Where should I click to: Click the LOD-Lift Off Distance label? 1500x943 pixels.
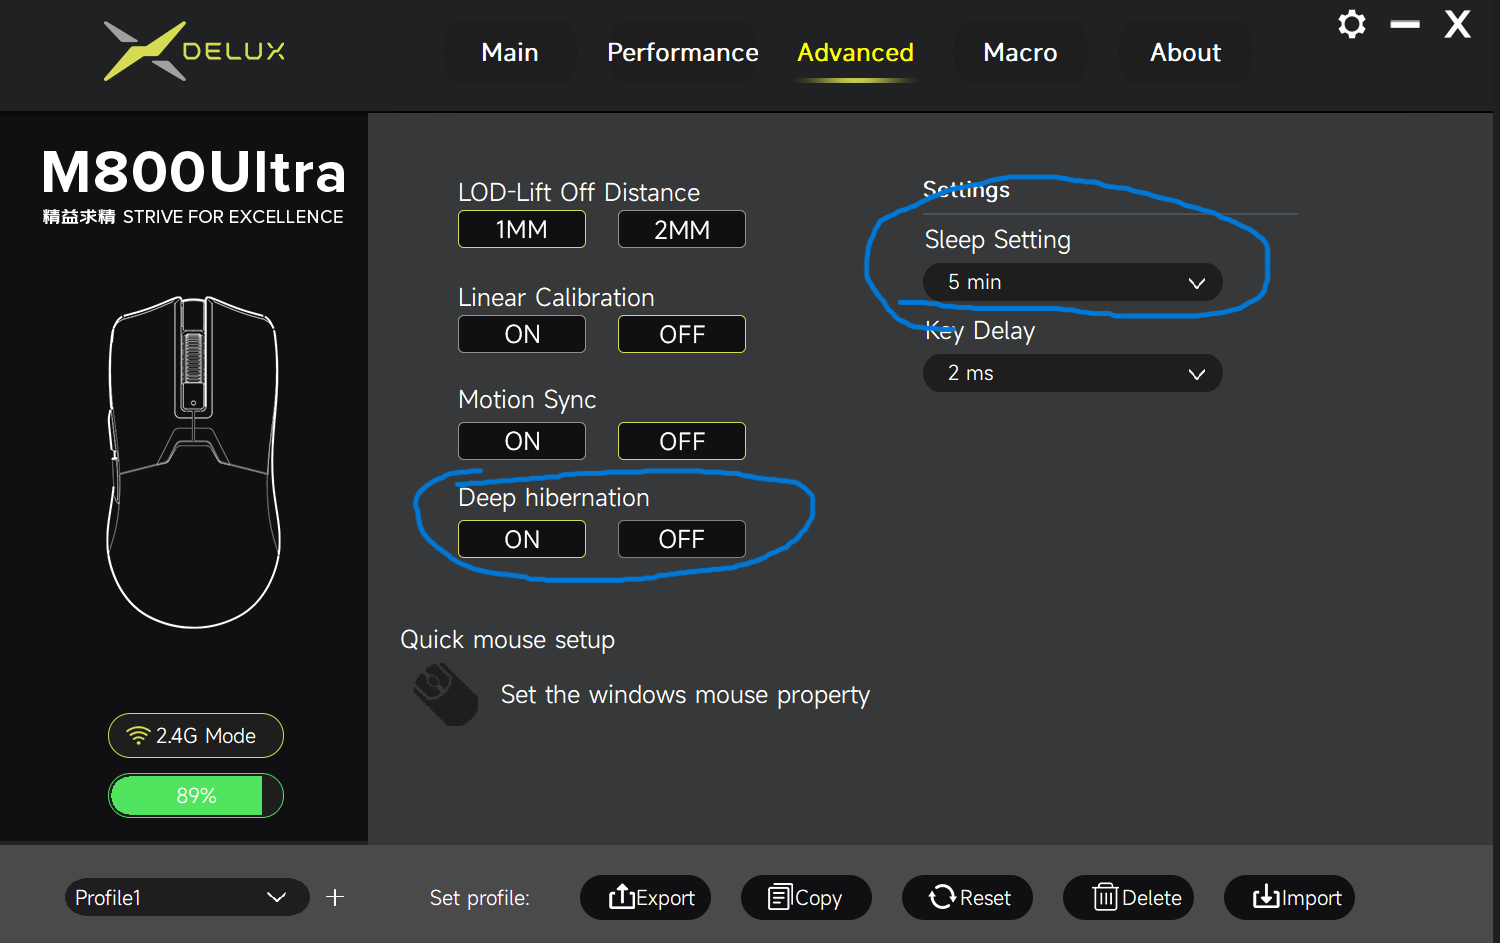pos(579,192)
